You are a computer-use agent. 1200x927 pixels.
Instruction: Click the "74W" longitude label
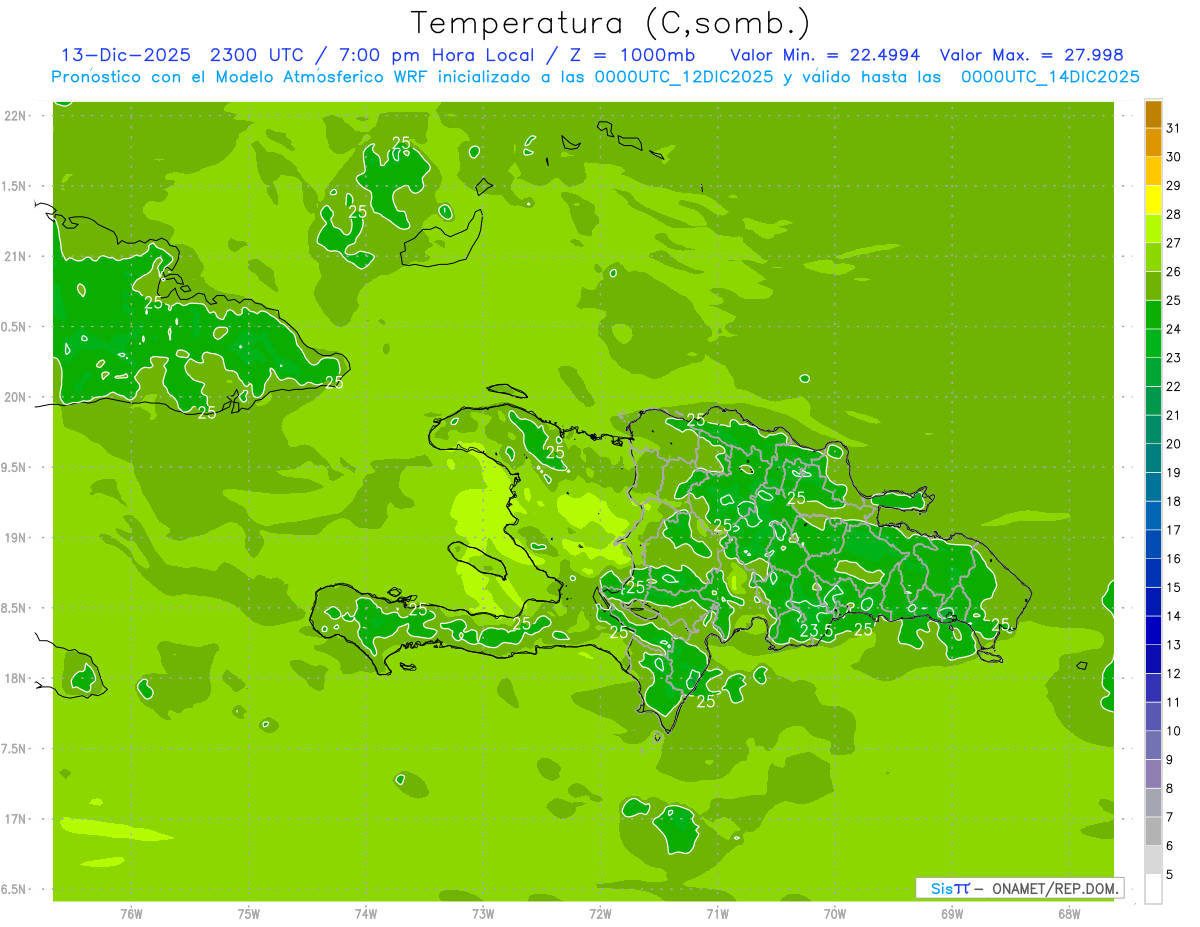coord(366,914)
